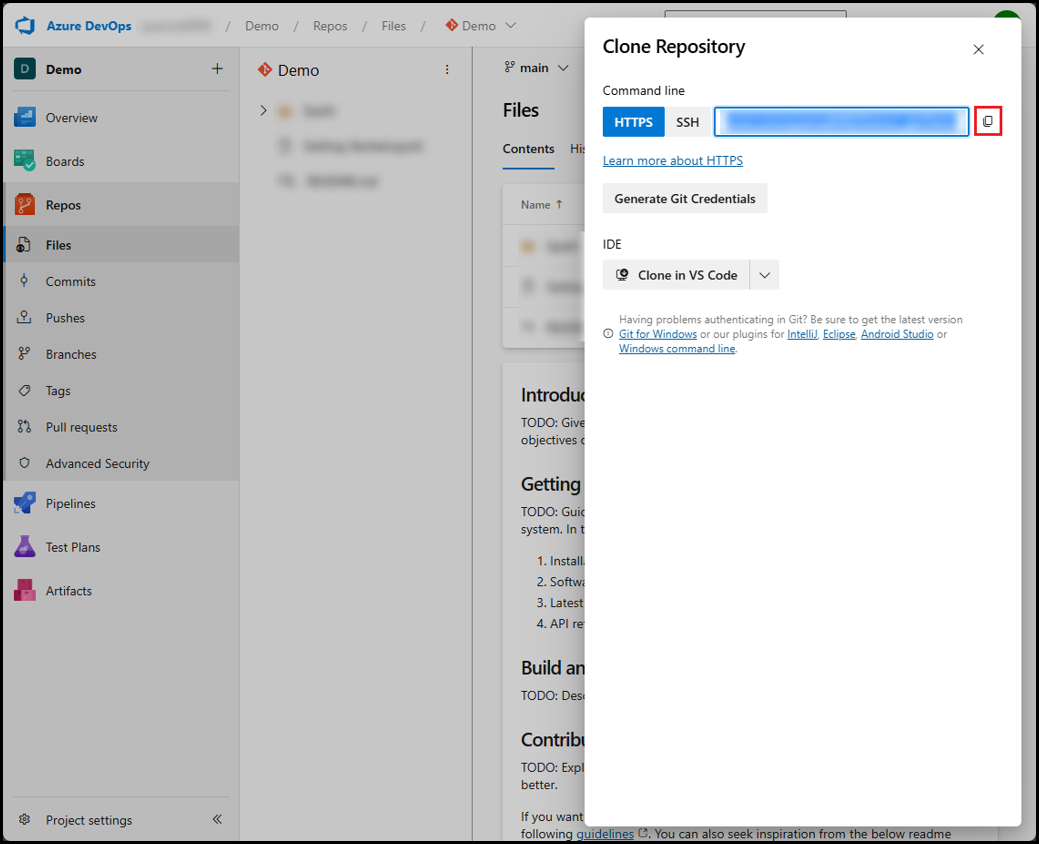Open the Android Studio plugin link

(897, 334)
